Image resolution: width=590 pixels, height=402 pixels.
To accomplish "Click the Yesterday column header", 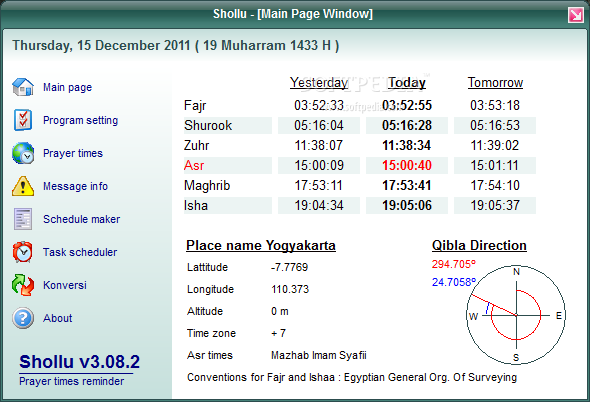I will [x=319, y=83].
